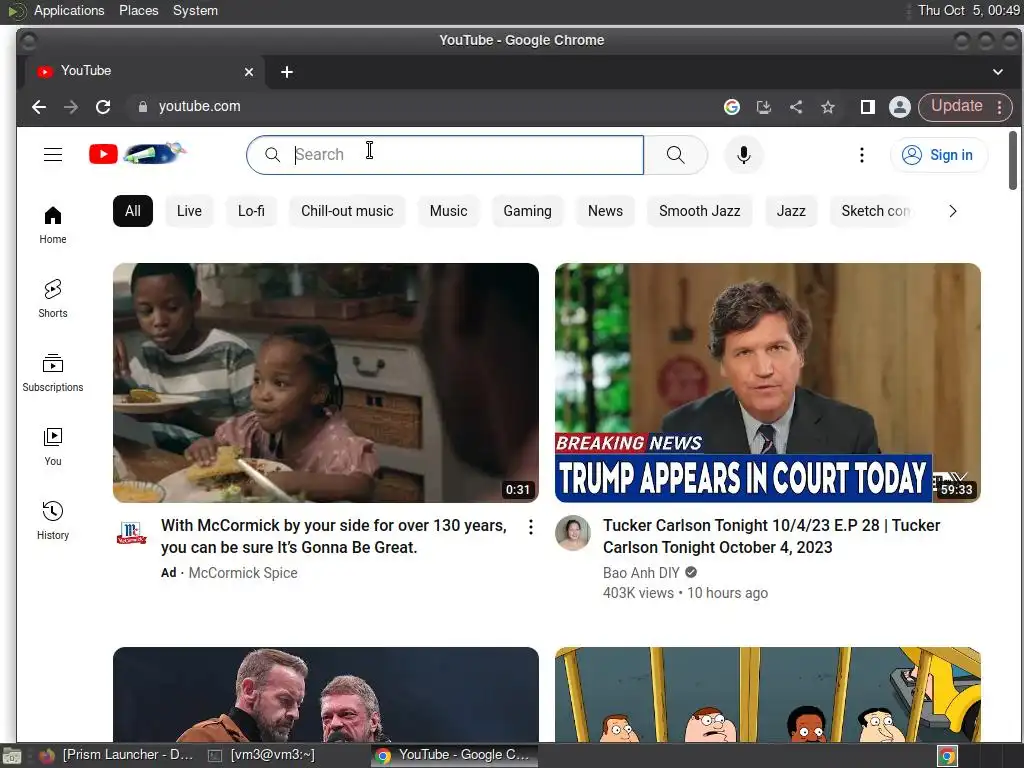
Task: Click Bao Anh DIY channel avatar
Action: 573,533
